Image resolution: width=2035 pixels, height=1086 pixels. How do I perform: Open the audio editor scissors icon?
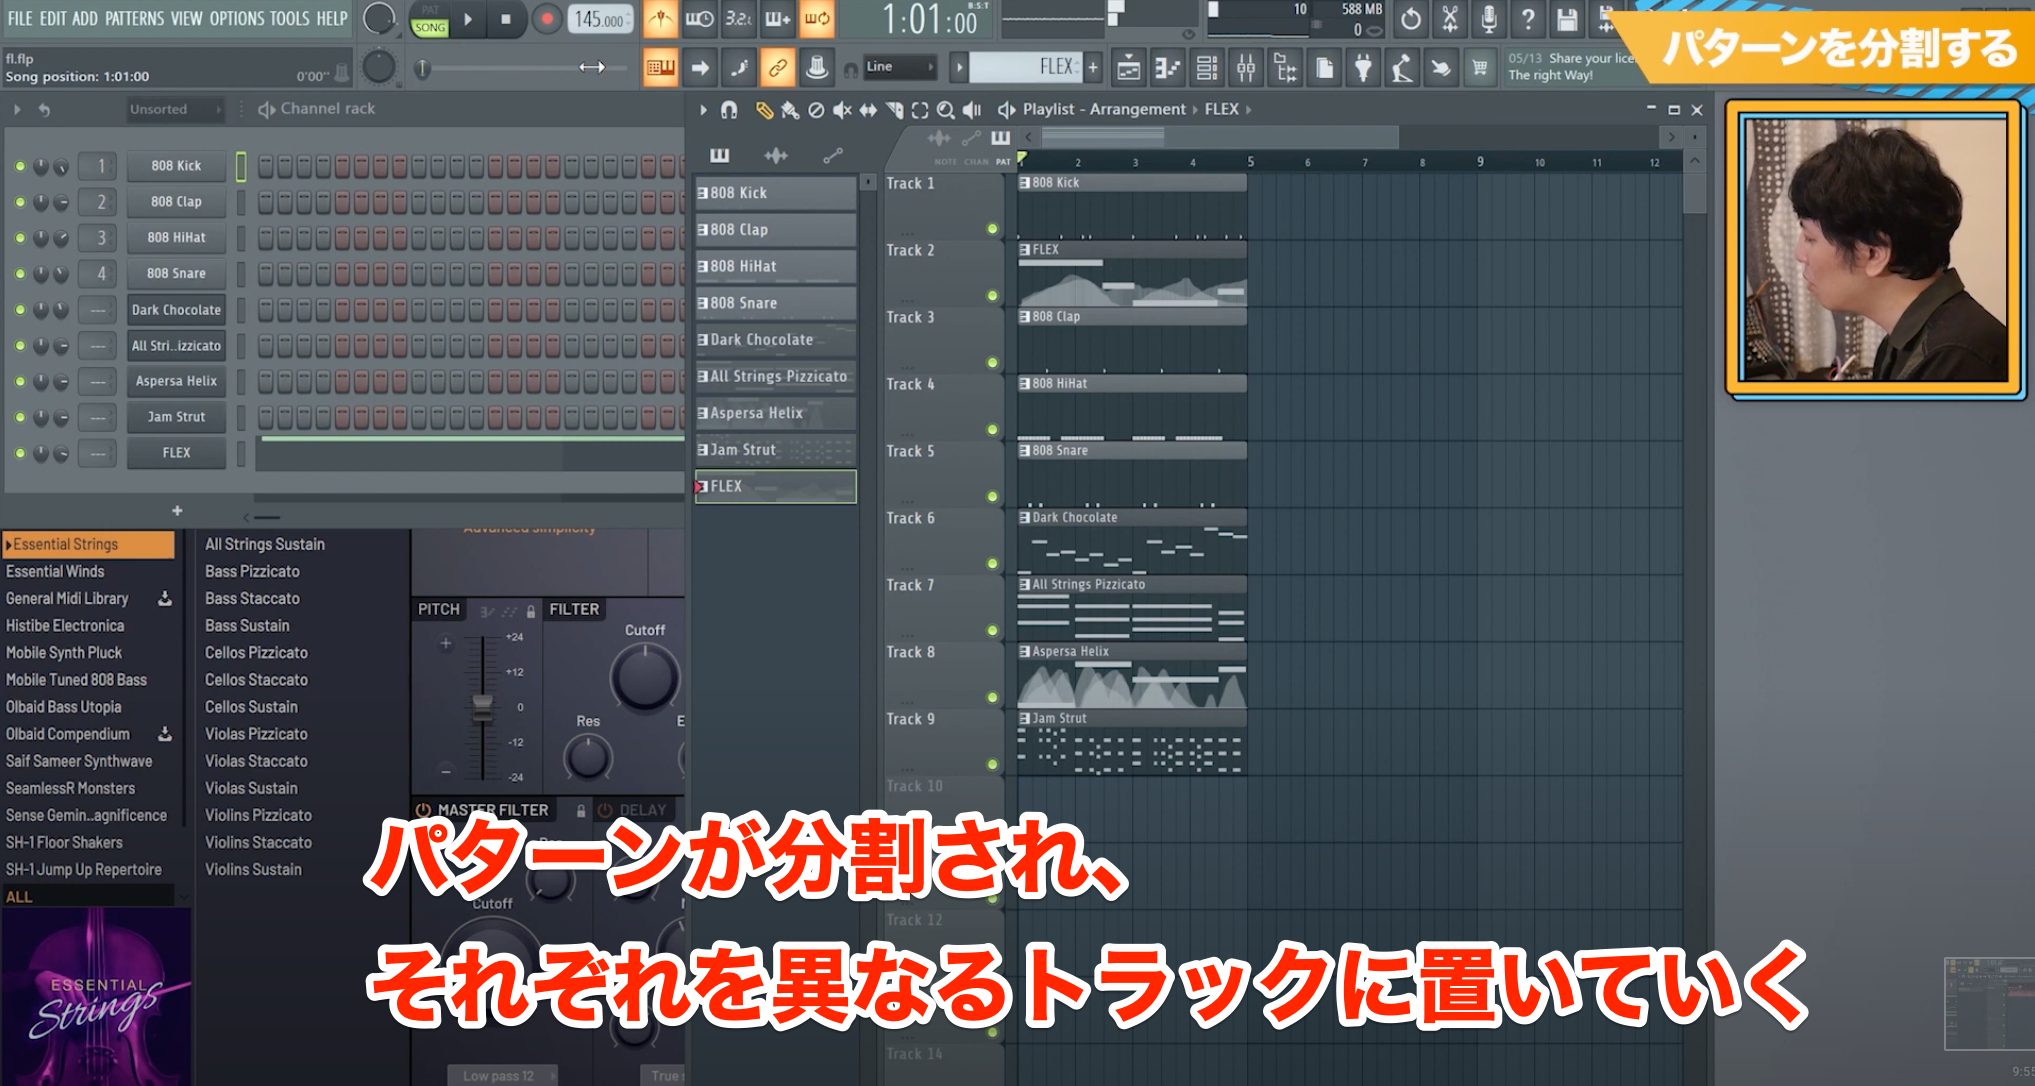tap(1450, 18)
